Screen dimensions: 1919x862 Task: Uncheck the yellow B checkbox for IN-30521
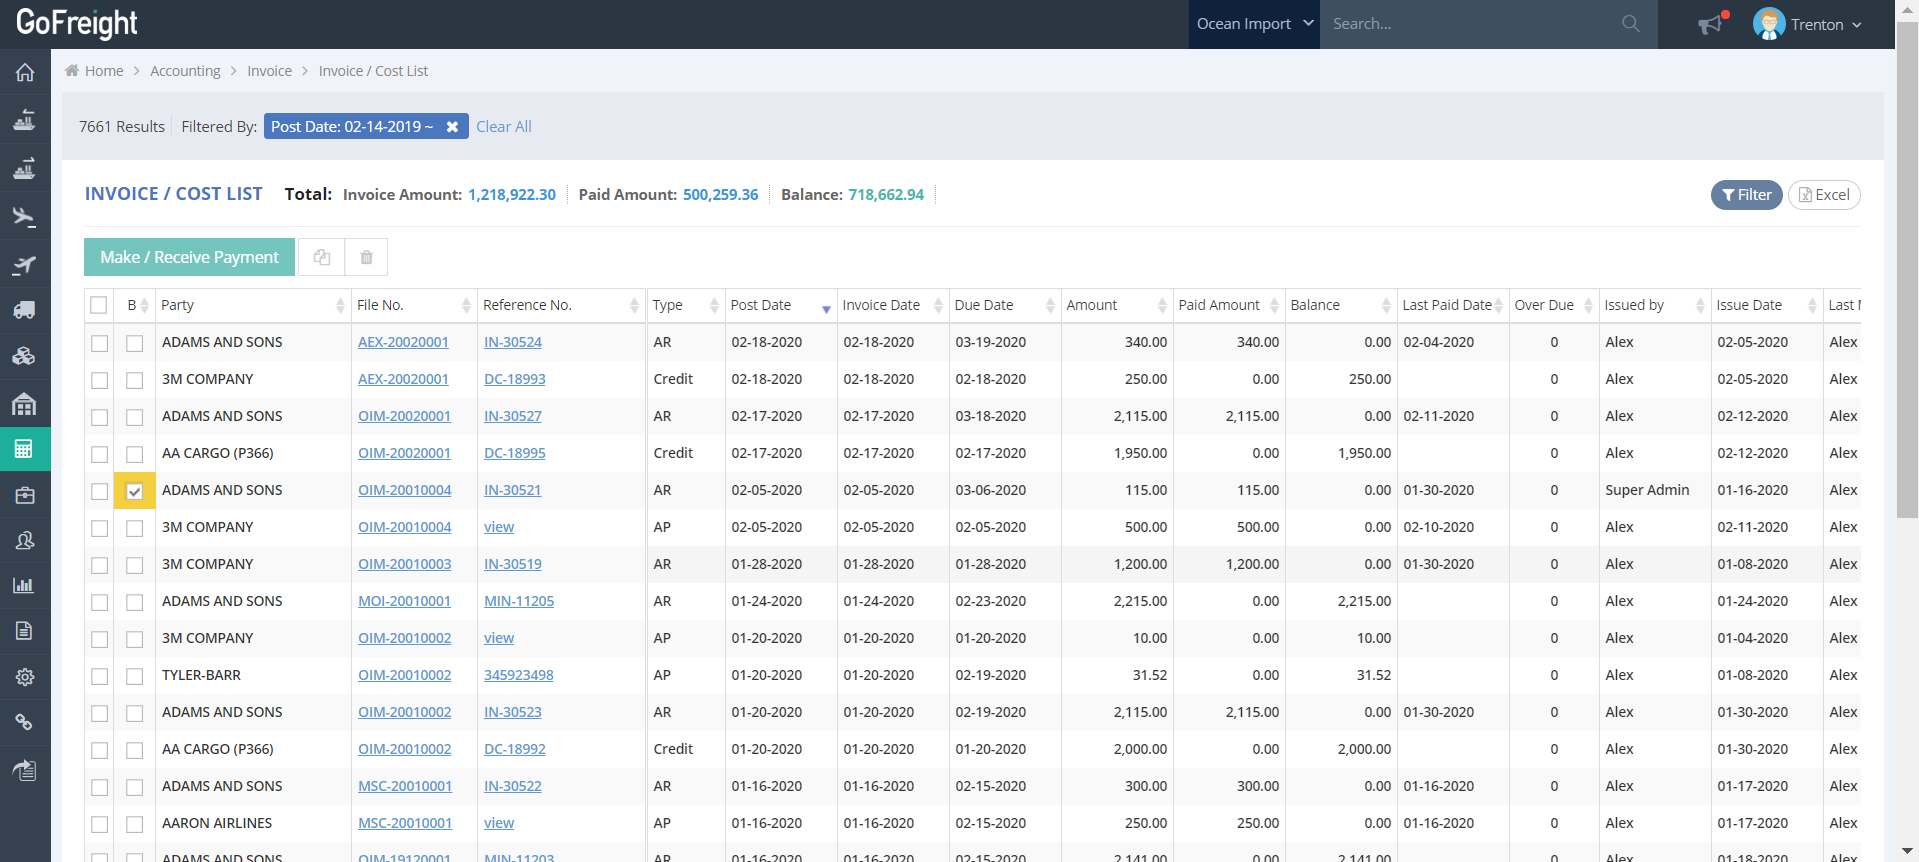point(135,491)
